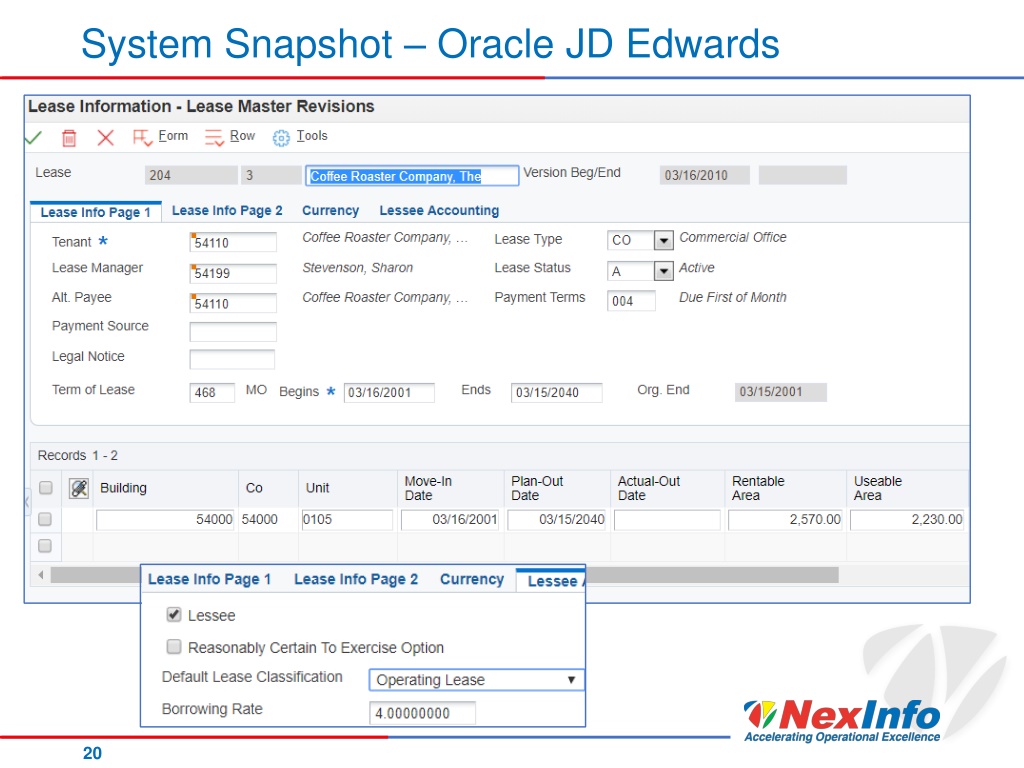Click the Borrowing Rate field 4.00000000
This screenshot has width=1024, height=768.
click(423, 713)
